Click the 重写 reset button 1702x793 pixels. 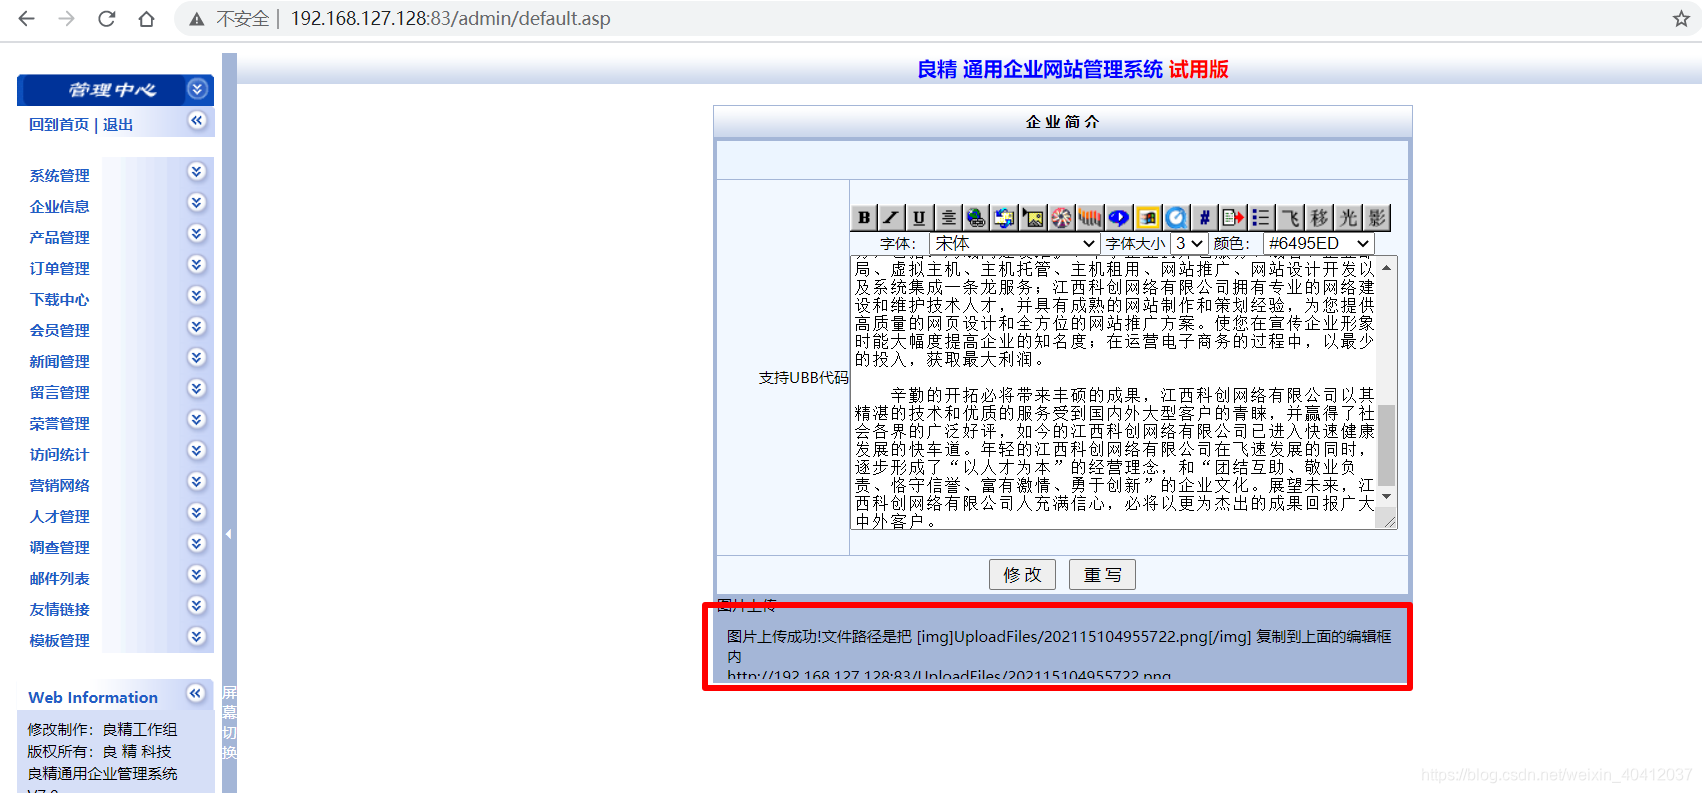coord(1102,575)
